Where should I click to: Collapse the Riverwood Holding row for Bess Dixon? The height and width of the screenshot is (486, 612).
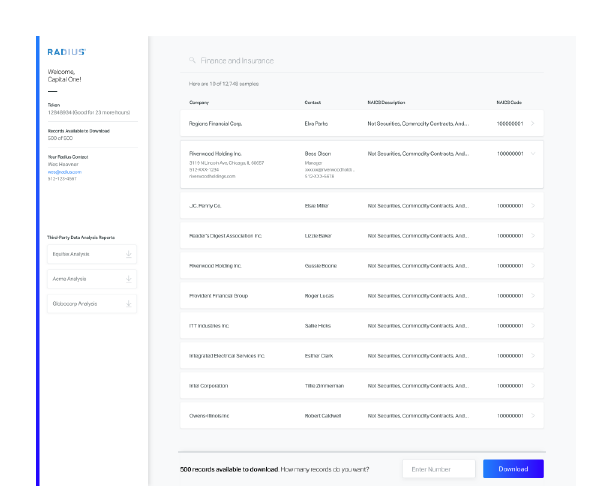coord(533,153)
